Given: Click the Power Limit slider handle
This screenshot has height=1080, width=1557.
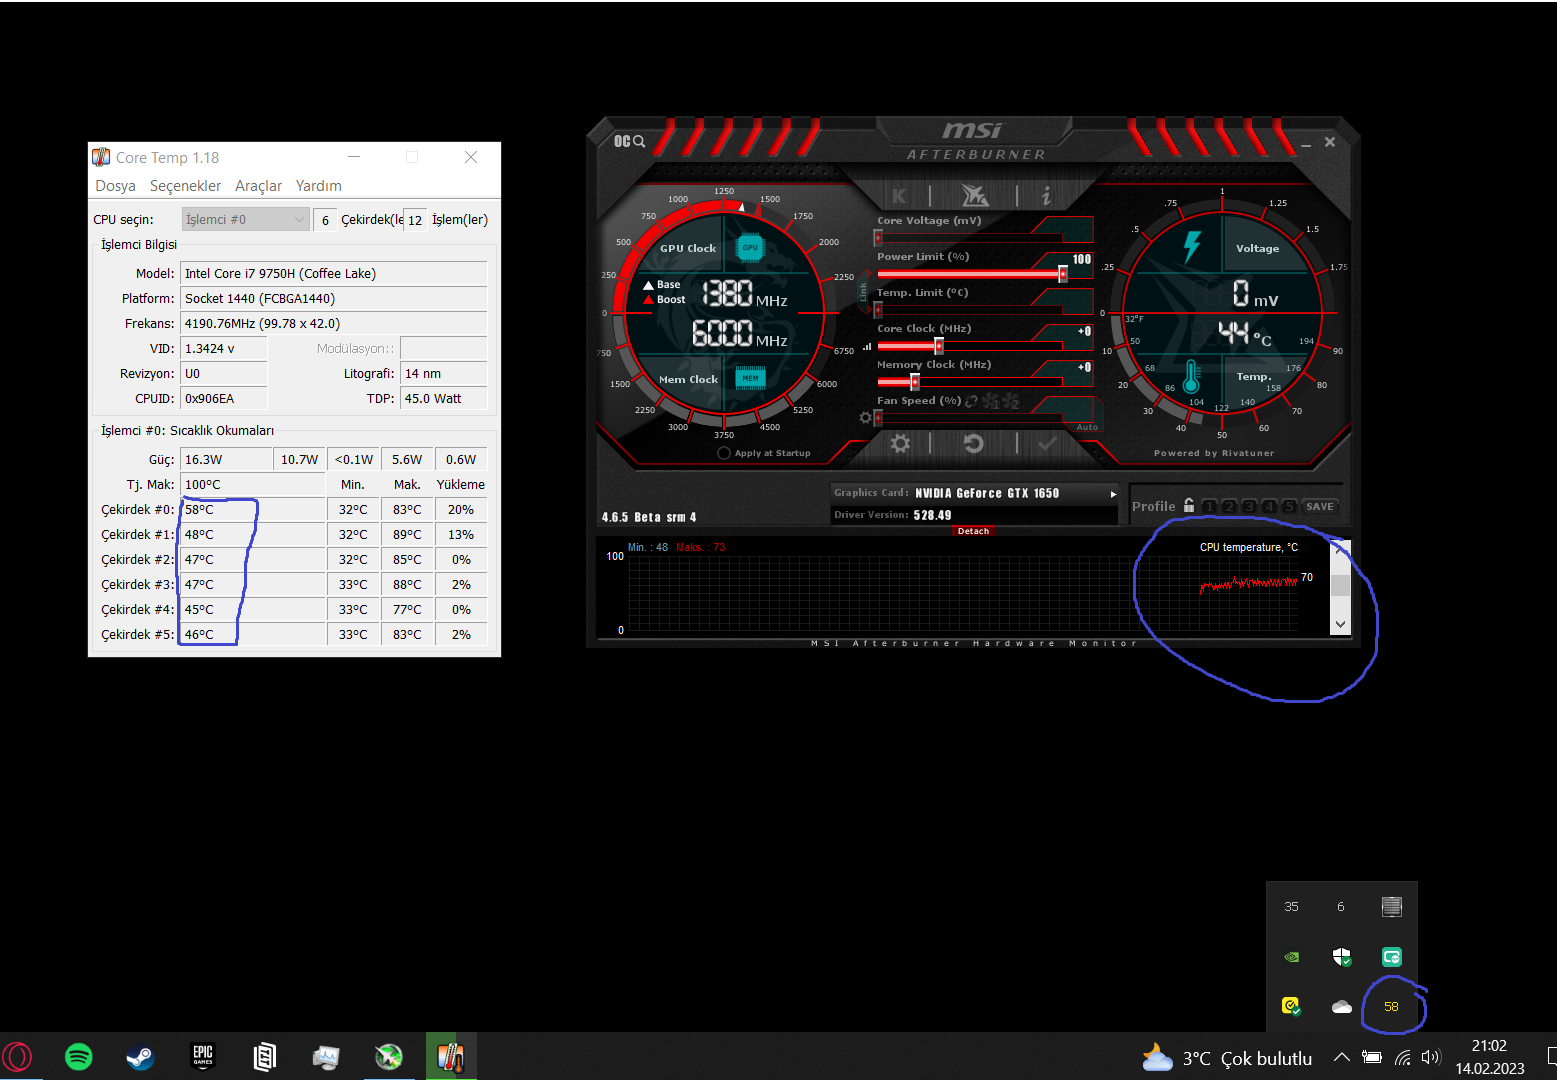Looking at the screenshot, I should [x=1063, y=274].
